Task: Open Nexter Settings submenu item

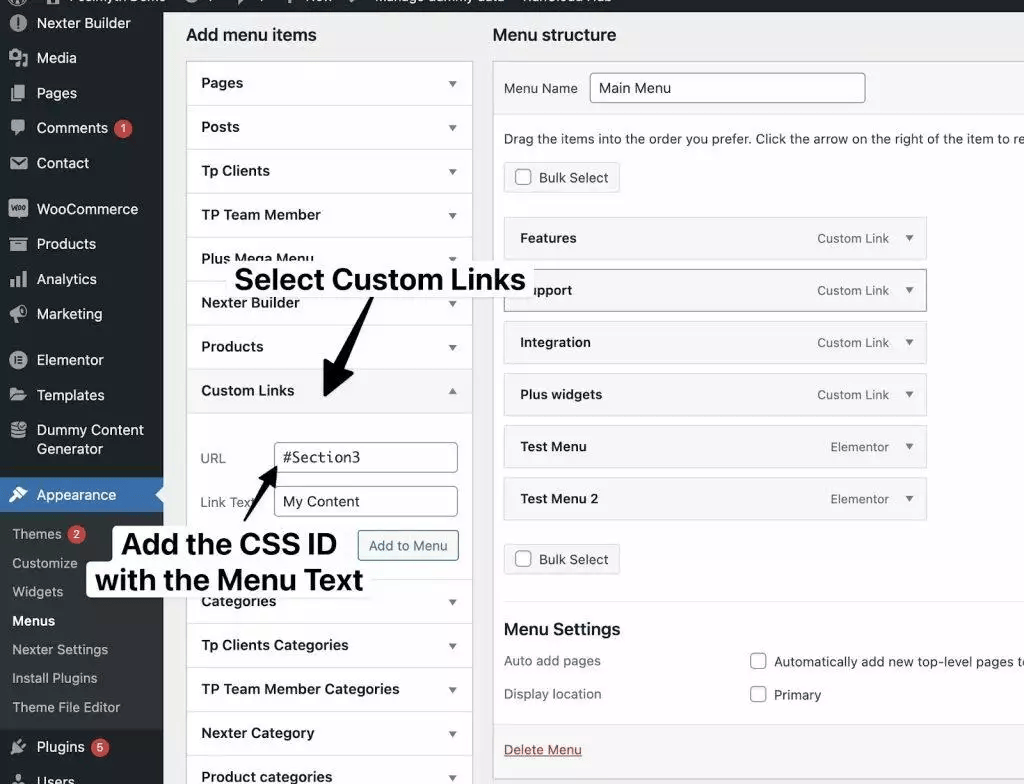Action: (60, 649)
